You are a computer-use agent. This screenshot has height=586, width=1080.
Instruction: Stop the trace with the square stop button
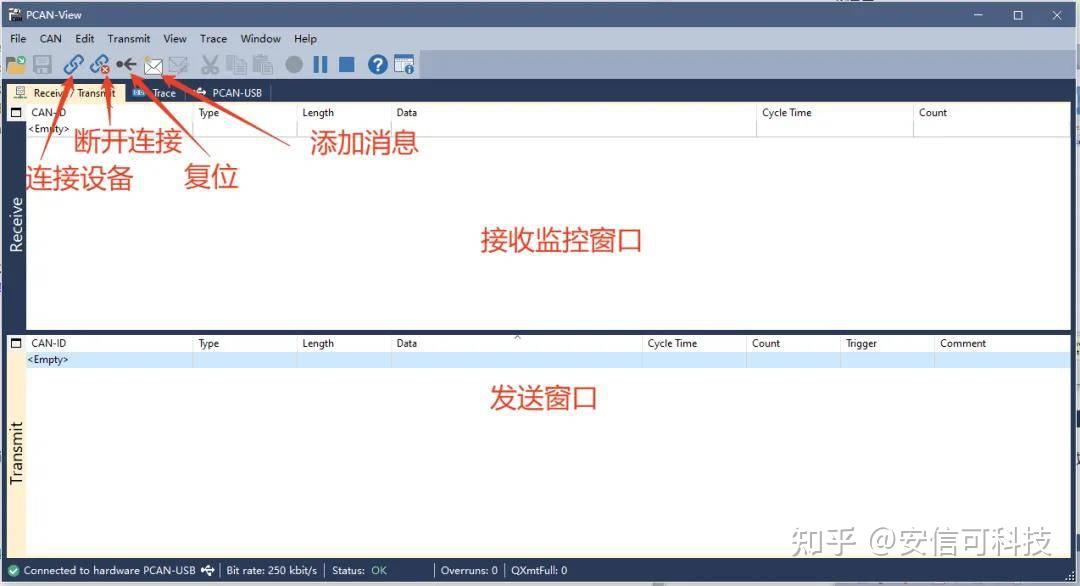pos(346,65)
